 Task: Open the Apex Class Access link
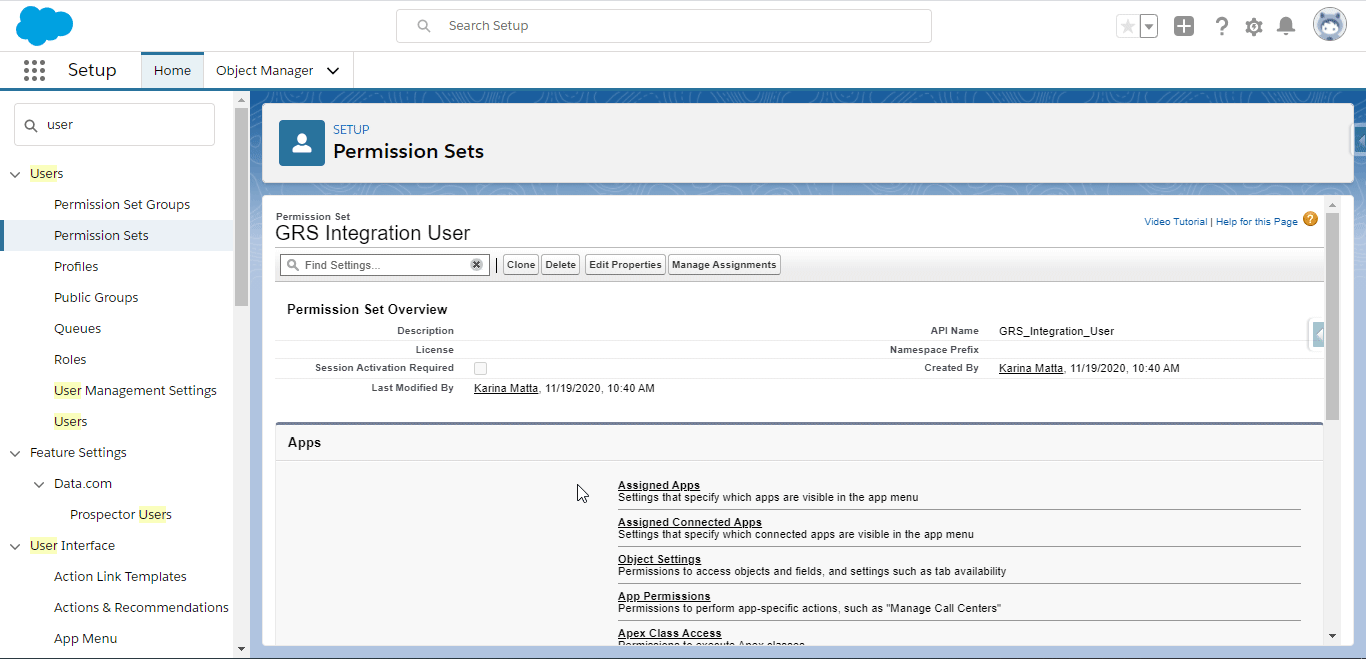670,634
